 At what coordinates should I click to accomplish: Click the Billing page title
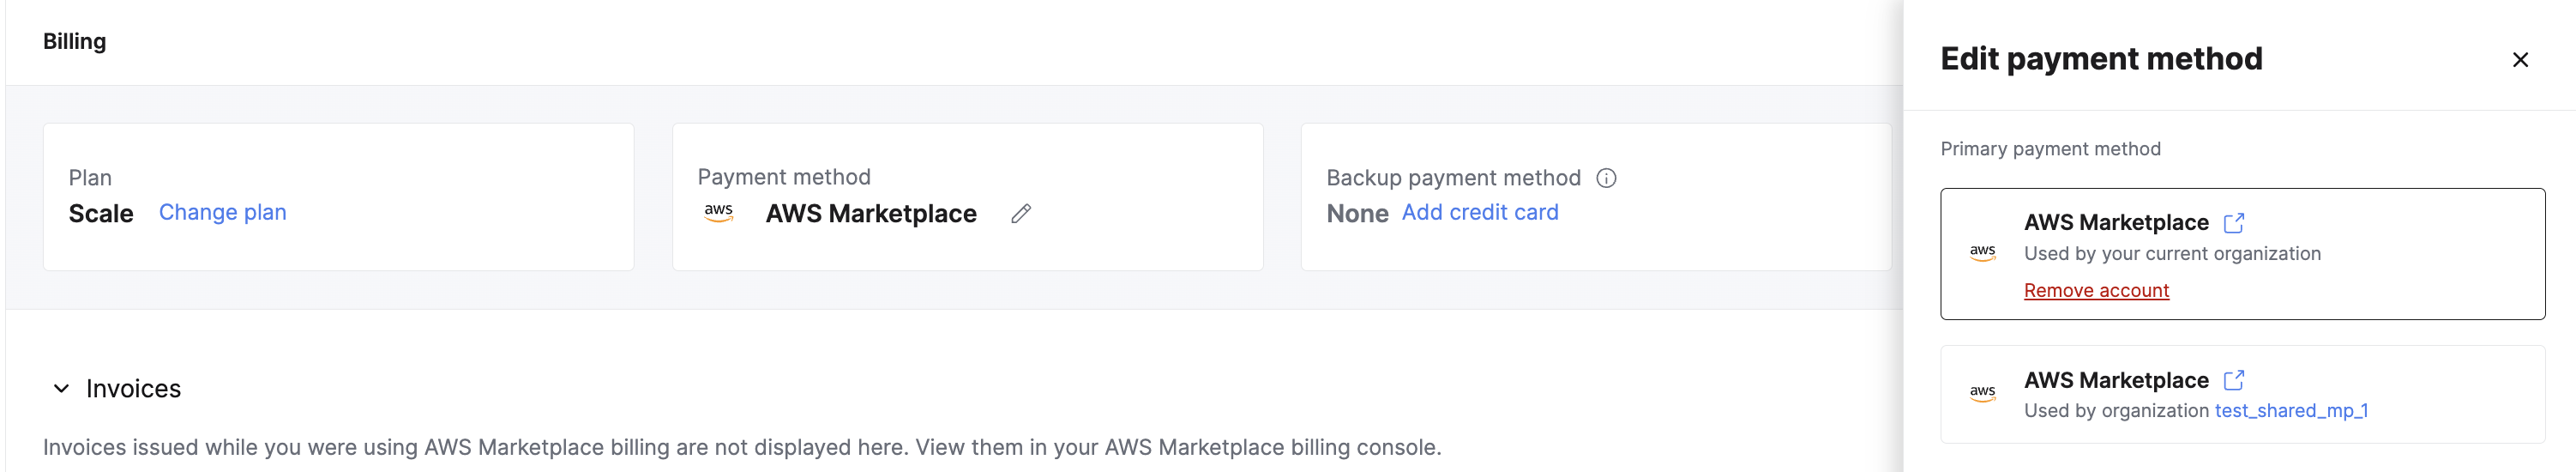[74, 41]
